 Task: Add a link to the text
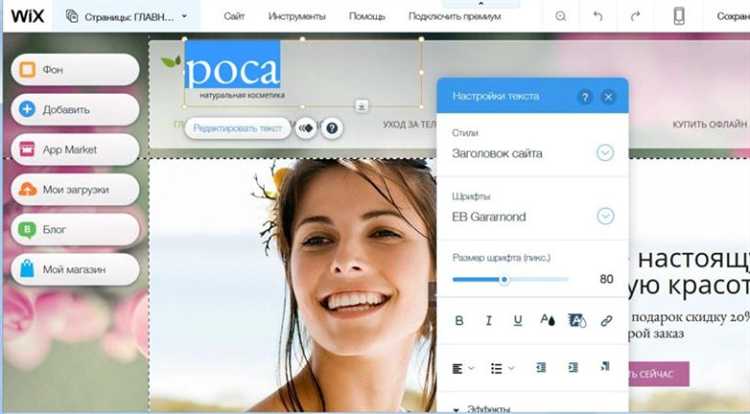pyautogui.click(x=606, y=321)
